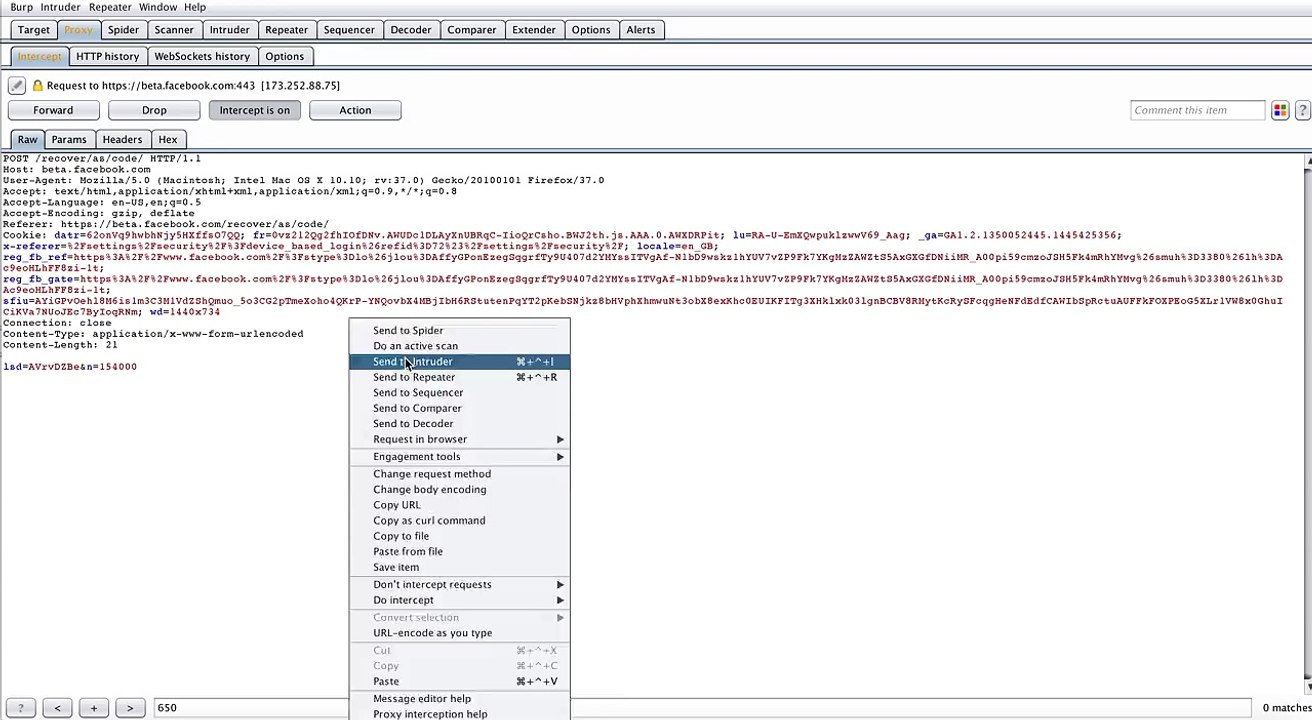Open Proxy interception help

point(459,714)
